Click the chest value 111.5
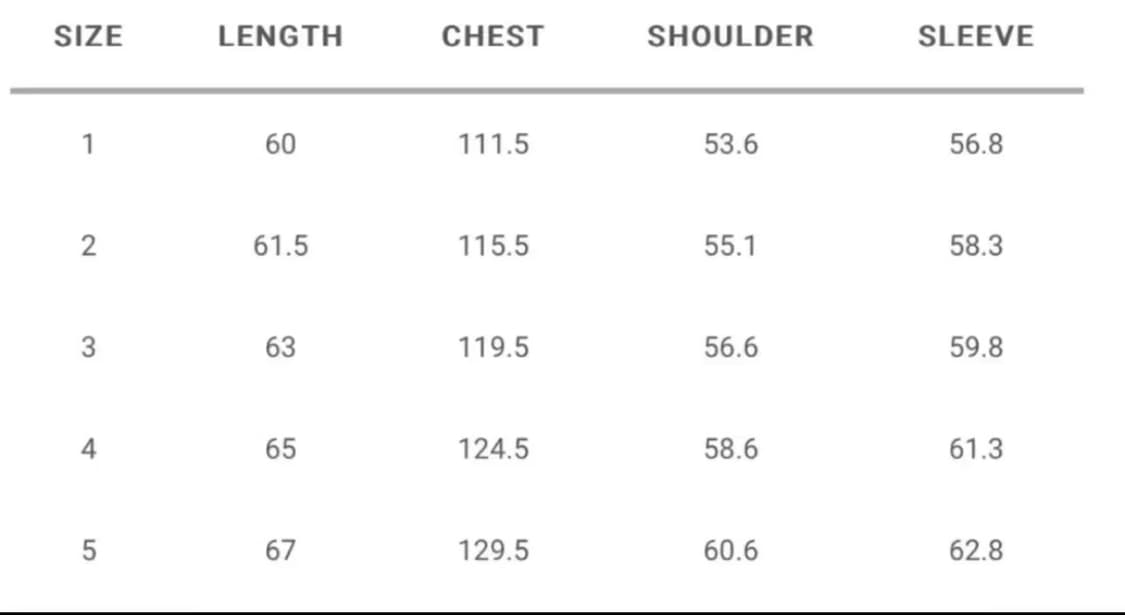 [493, 145]
